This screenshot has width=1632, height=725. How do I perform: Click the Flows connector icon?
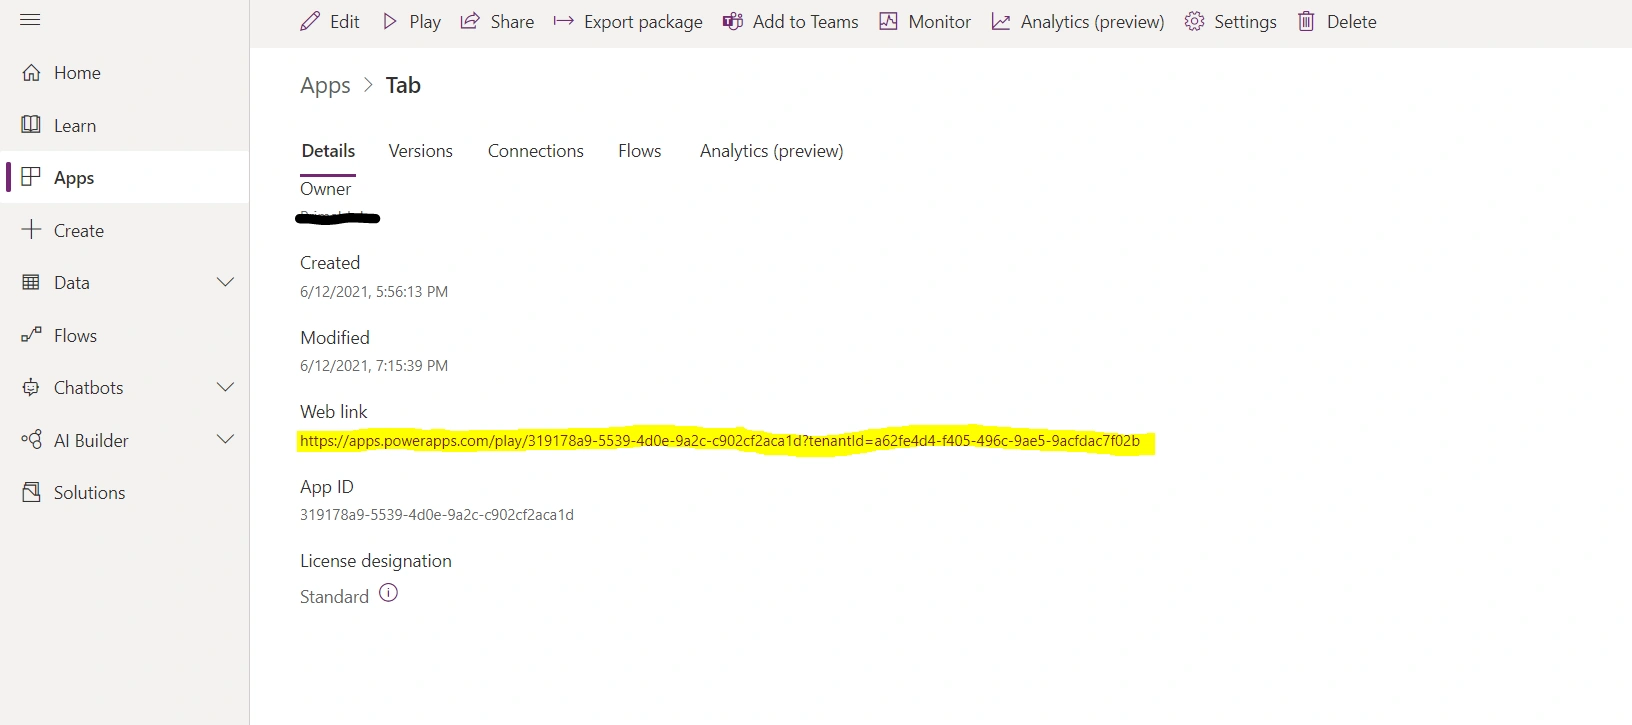32,335
